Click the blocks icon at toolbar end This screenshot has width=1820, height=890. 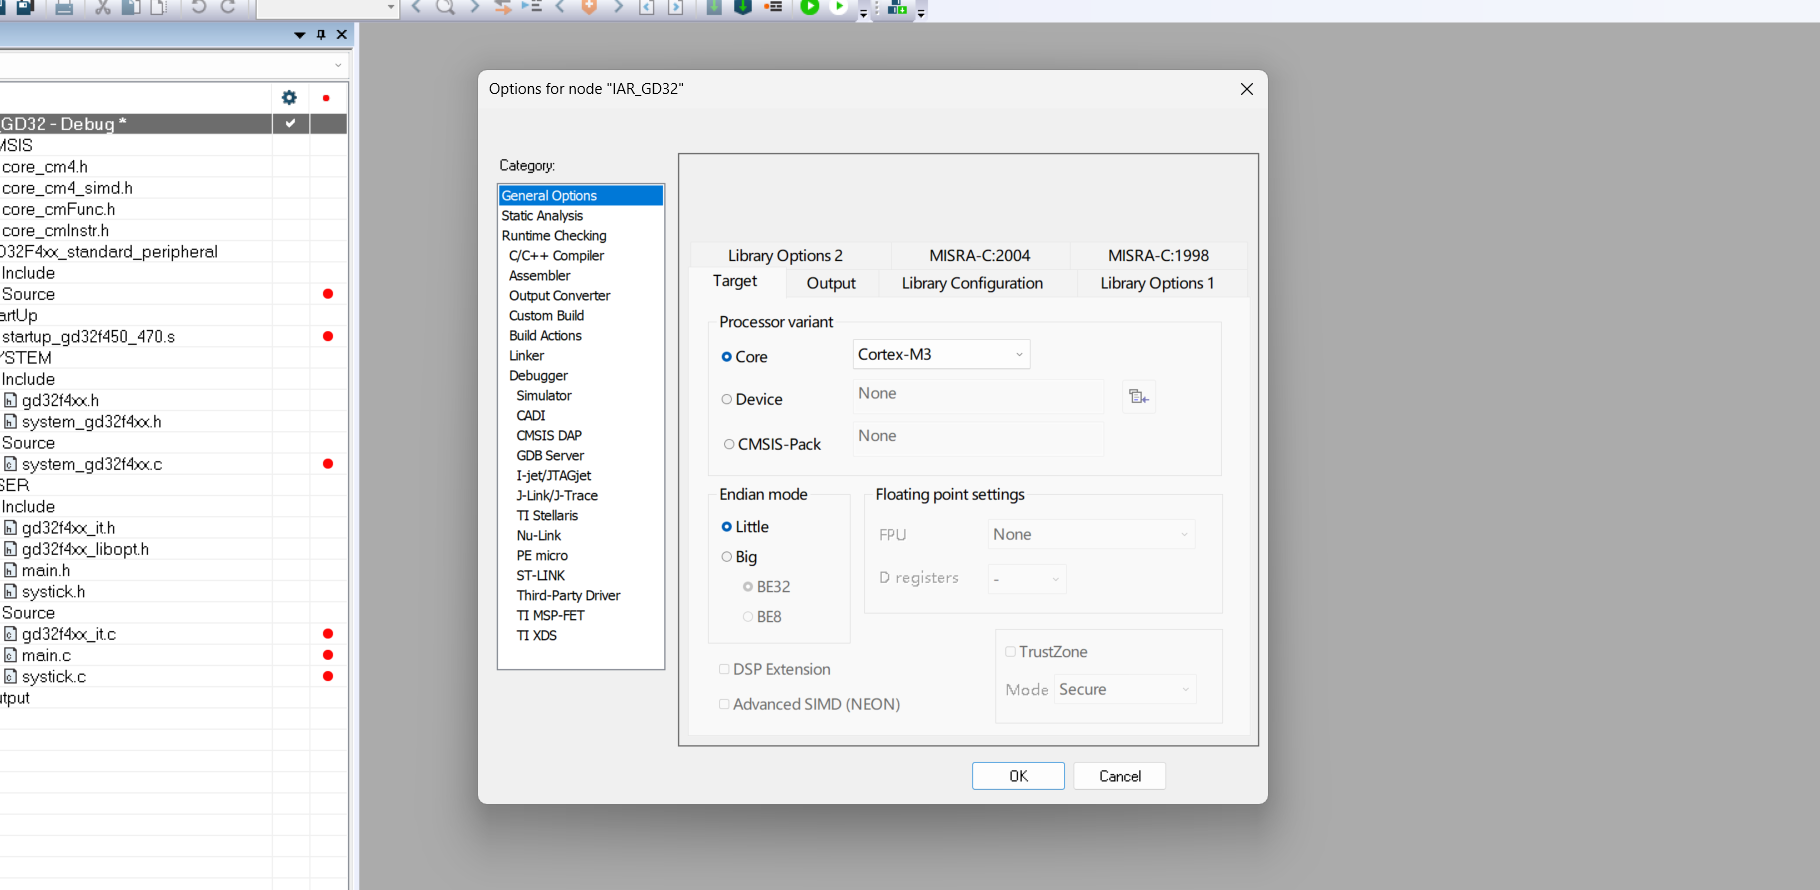click(897, 6)
